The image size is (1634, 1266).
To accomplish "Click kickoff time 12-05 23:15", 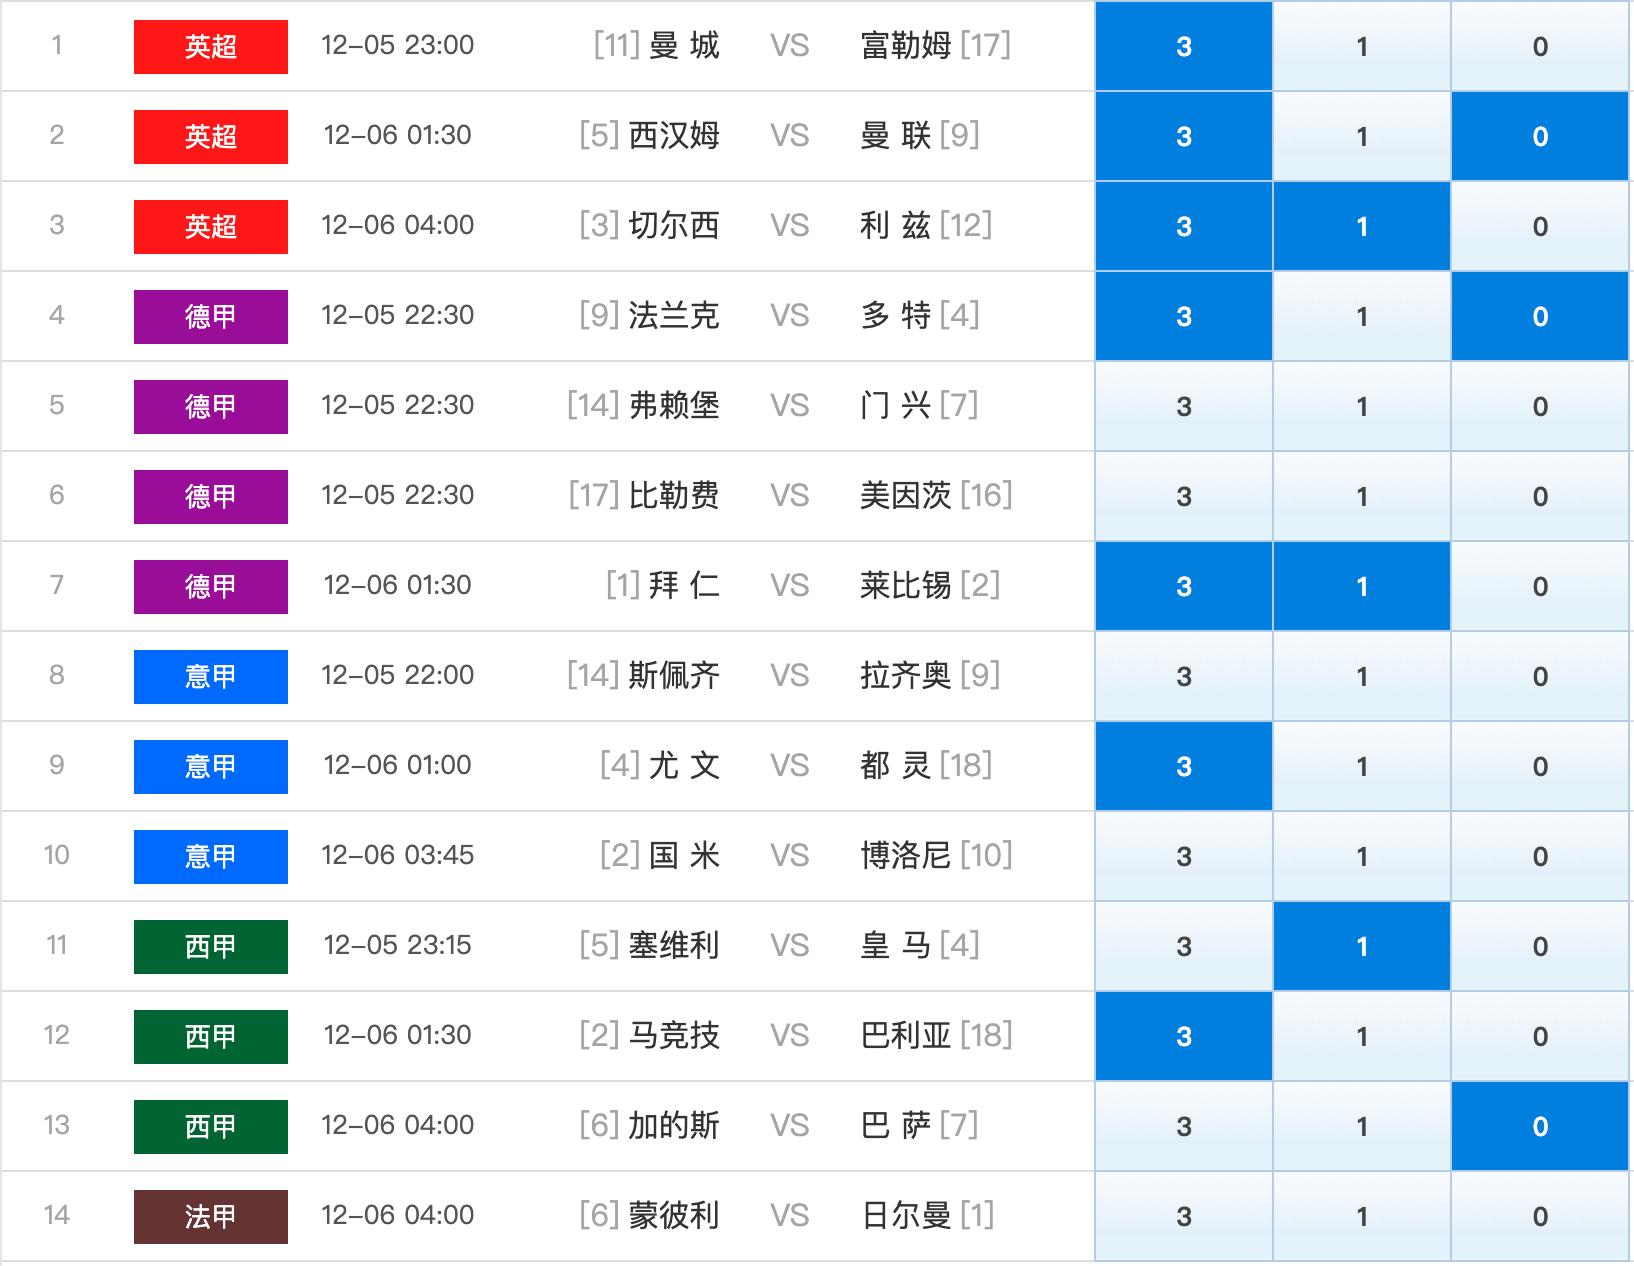I will [398, 945].
